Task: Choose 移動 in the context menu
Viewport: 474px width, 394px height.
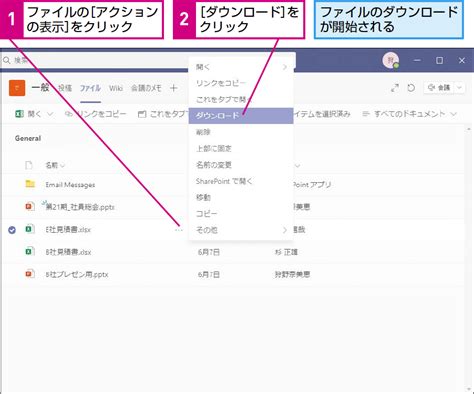Action: [241, 197]
